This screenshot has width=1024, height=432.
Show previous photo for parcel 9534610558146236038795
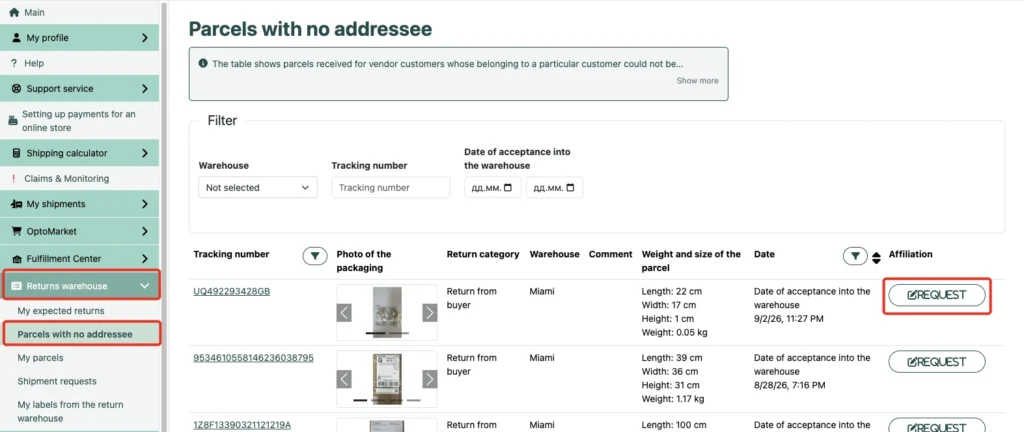tap(344, 379)
